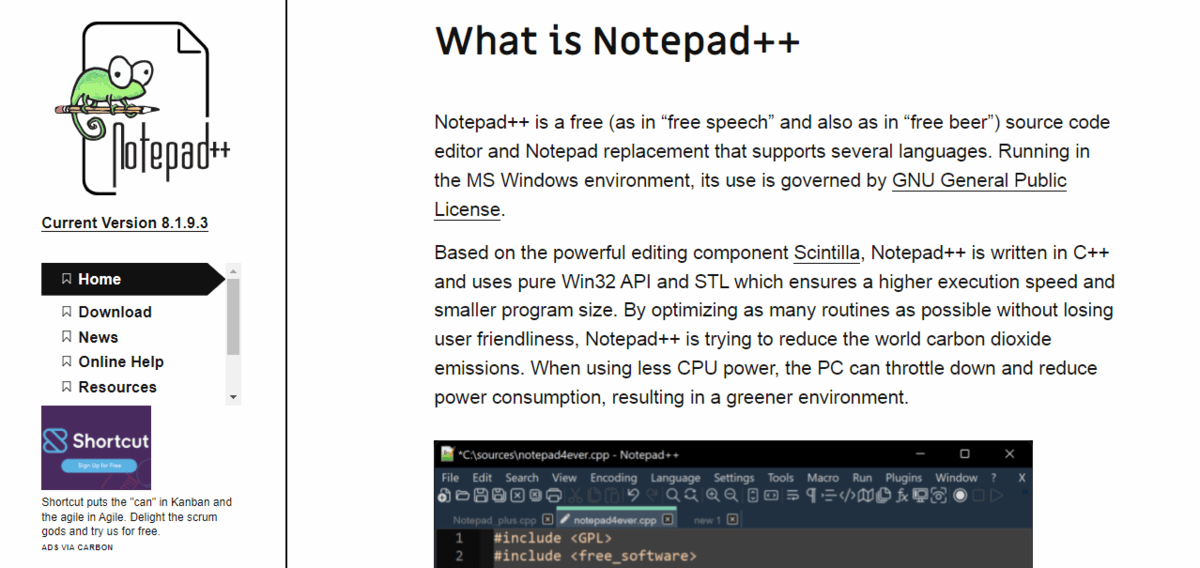Click Record Macro circle icon in screenshot
This screenshot has width=1200, height=568.
(960, 495)
